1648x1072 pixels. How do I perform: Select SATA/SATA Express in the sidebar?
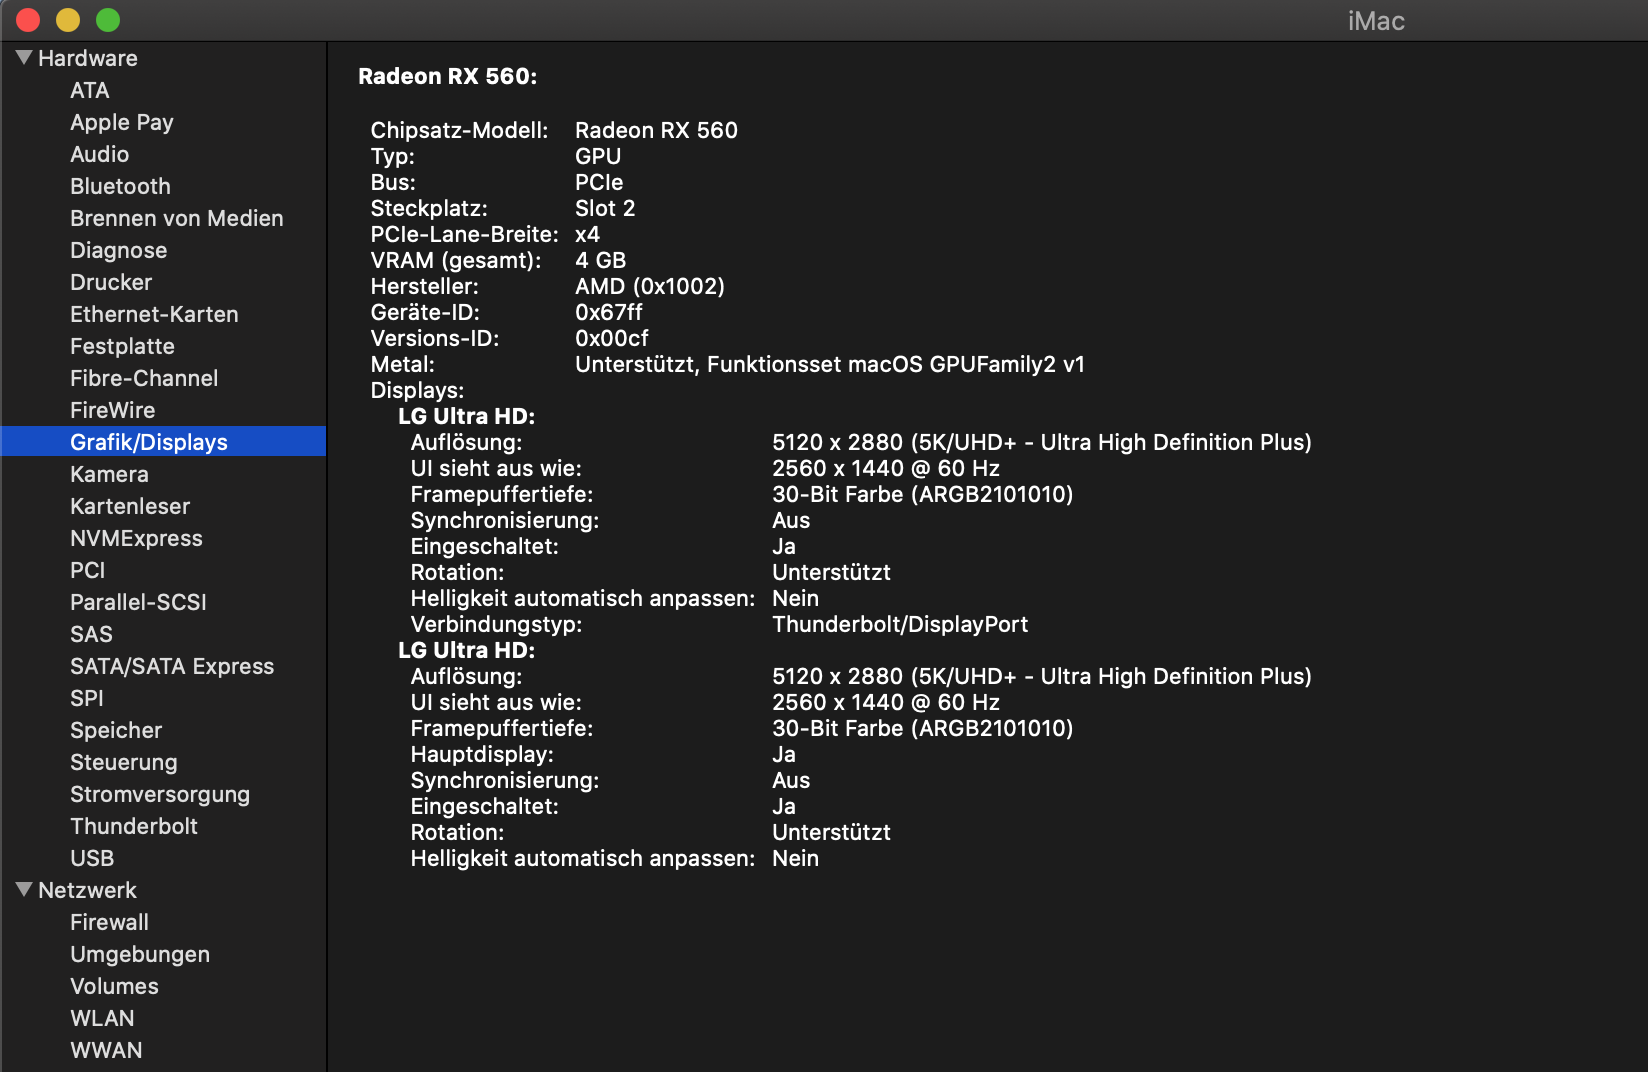(172, 666)
